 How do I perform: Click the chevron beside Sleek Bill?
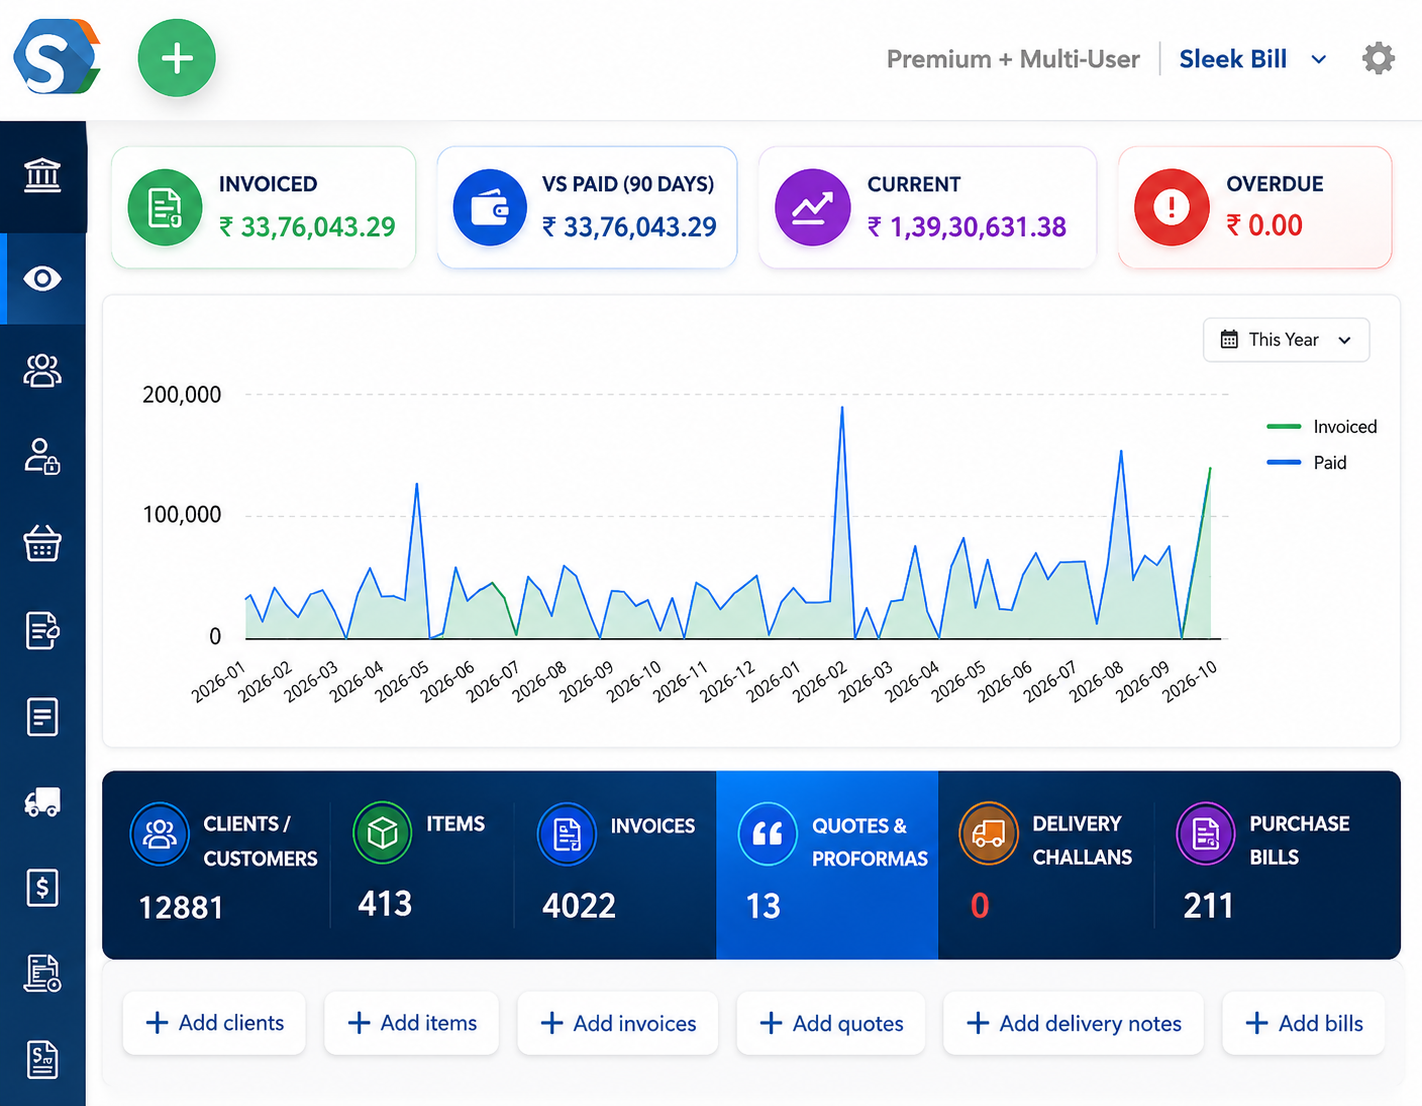coord(1319,60)
